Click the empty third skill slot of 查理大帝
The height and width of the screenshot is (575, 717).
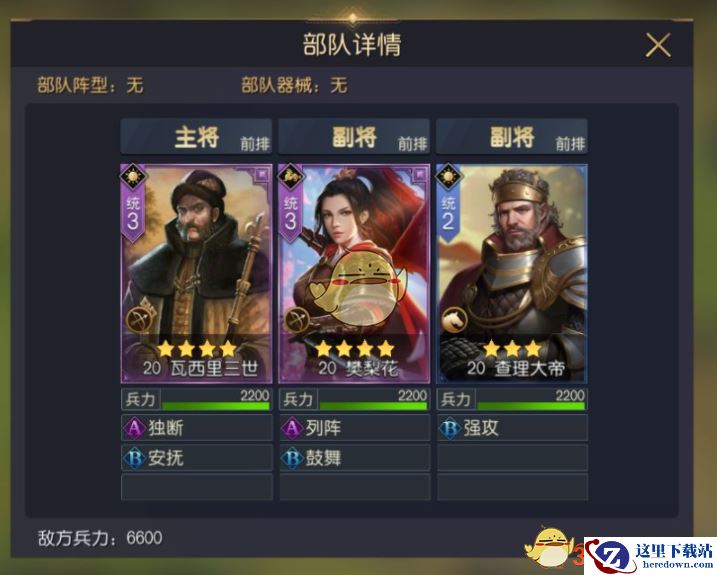[512, 487]
